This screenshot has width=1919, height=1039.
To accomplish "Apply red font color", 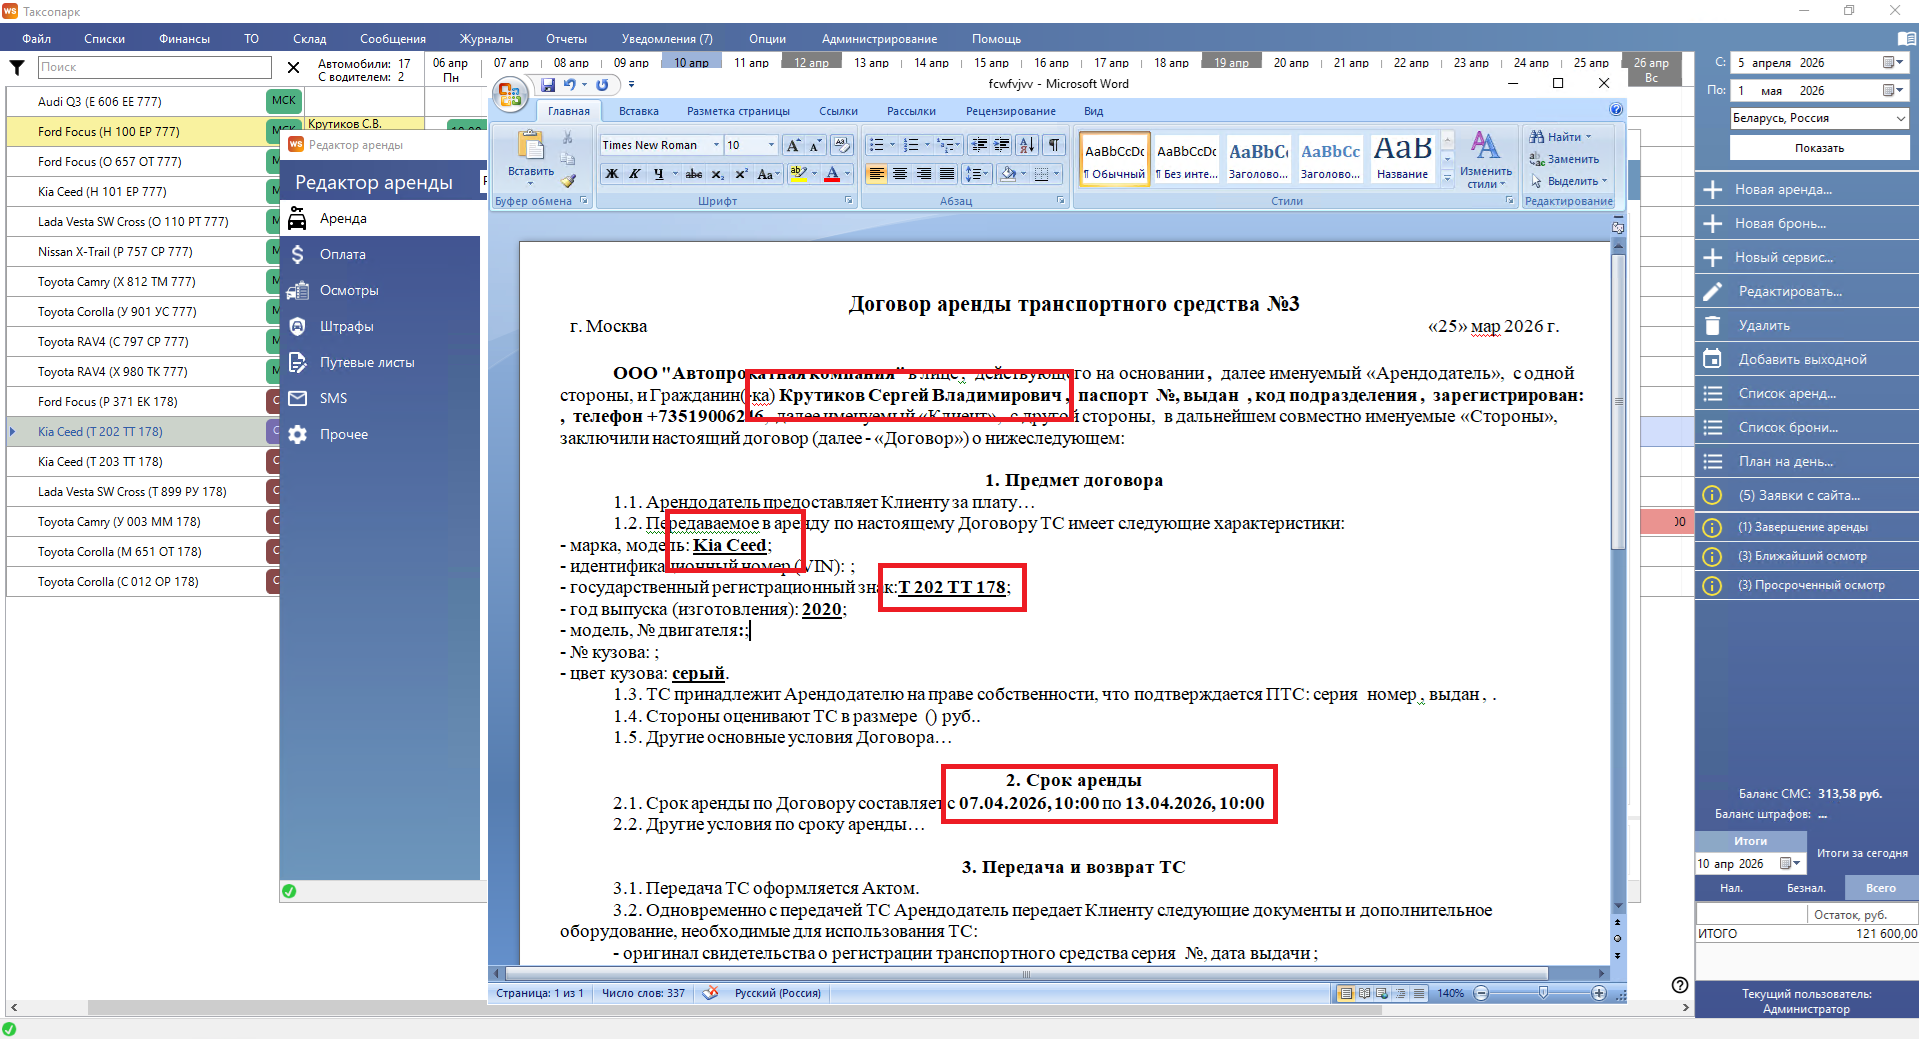I will point(833,174).
